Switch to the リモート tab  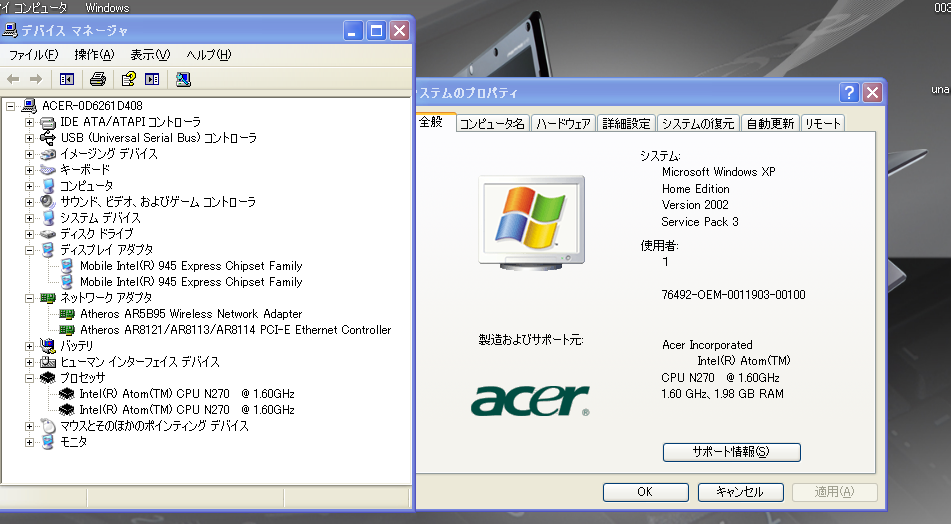822,124
